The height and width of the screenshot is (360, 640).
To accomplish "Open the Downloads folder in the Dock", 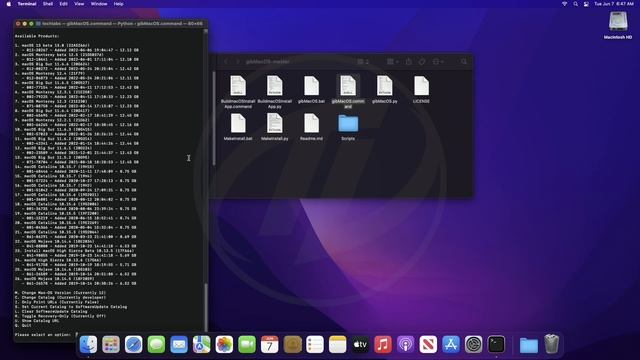I will [529, 345].
